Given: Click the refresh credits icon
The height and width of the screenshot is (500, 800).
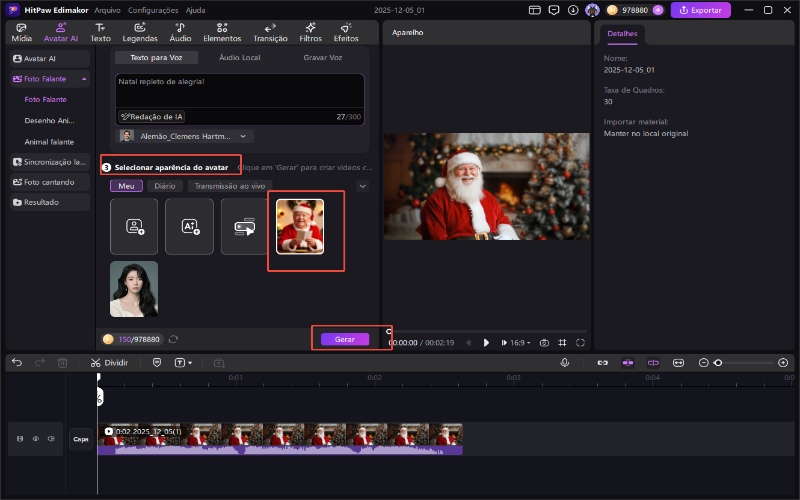Looking at the screenshot, I should 173,339.
